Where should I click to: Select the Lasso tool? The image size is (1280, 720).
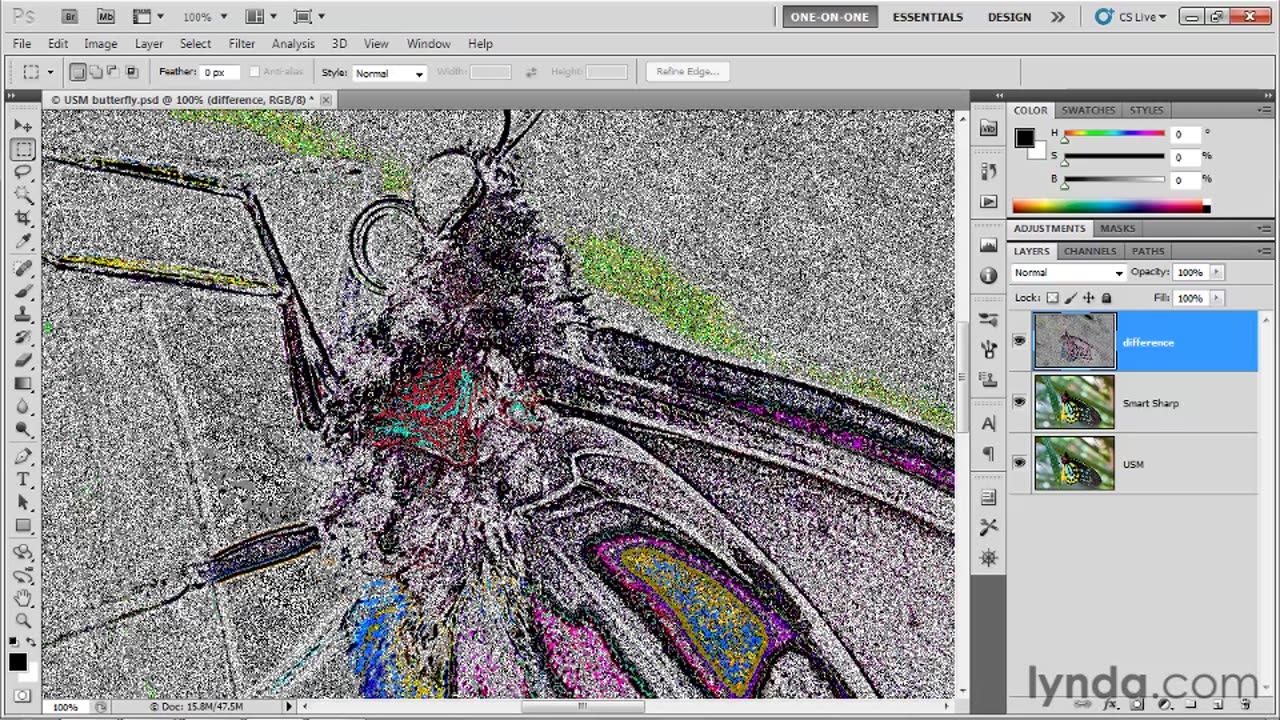click(23, 172)
